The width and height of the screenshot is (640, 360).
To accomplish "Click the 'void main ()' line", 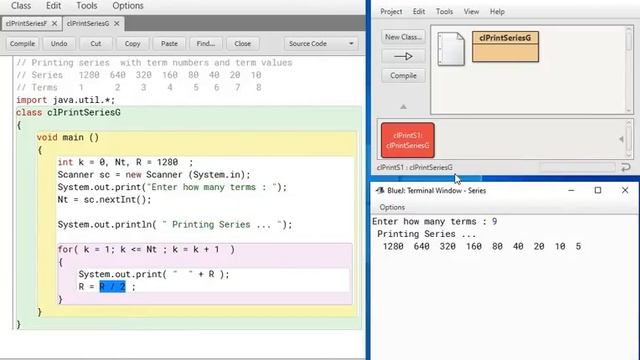I will coord(68,138).
